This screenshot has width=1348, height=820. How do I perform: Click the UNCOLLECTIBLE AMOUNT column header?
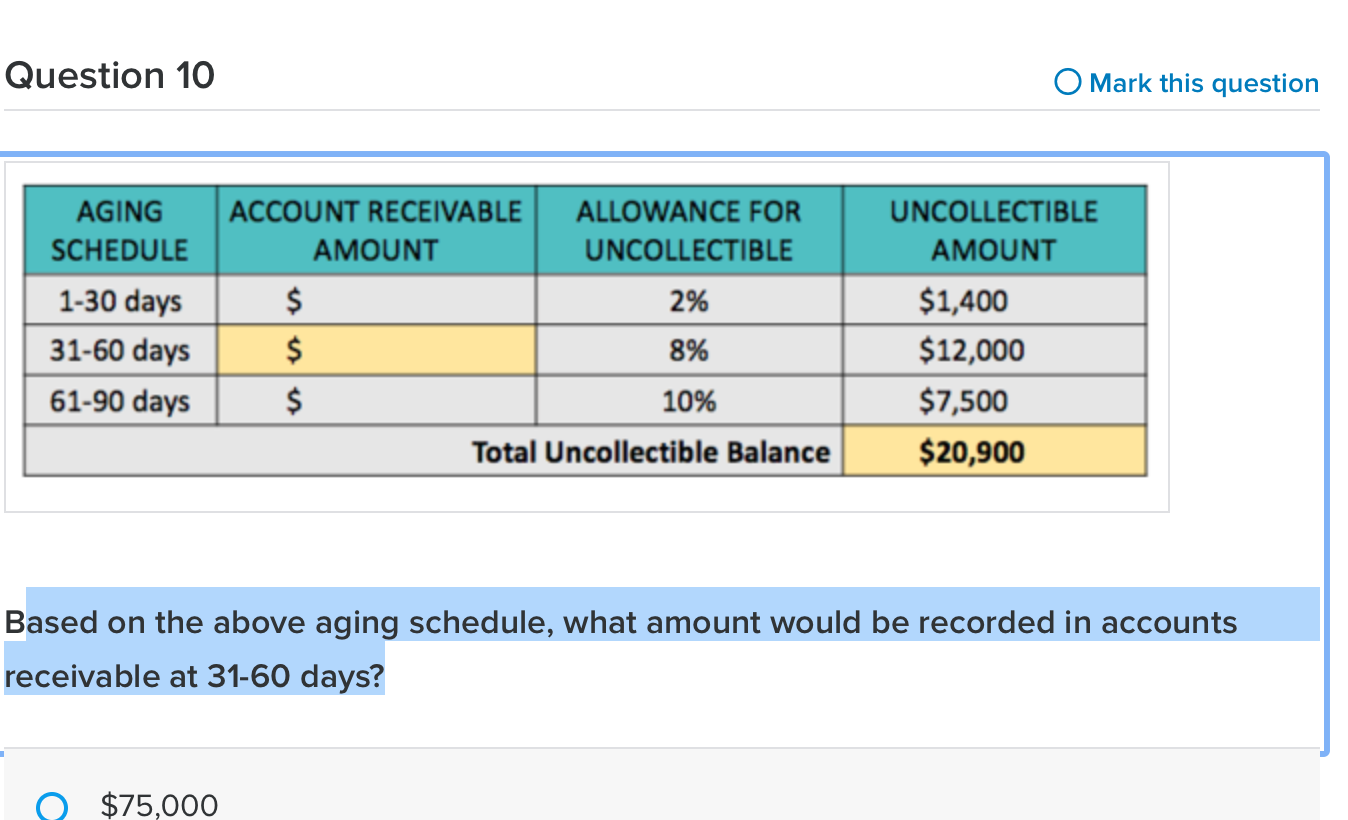coord(993,230)
